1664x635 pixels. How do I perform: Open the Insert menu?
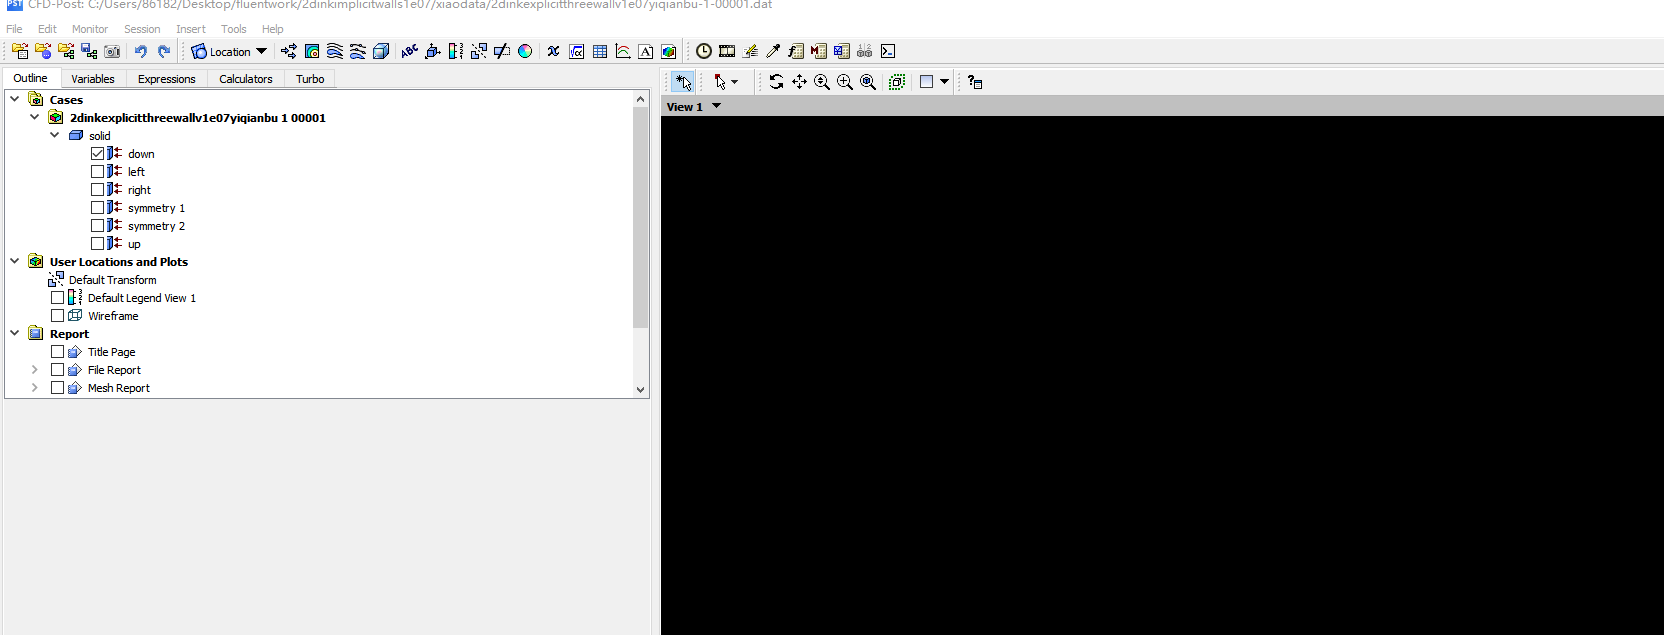pos(191,29)
